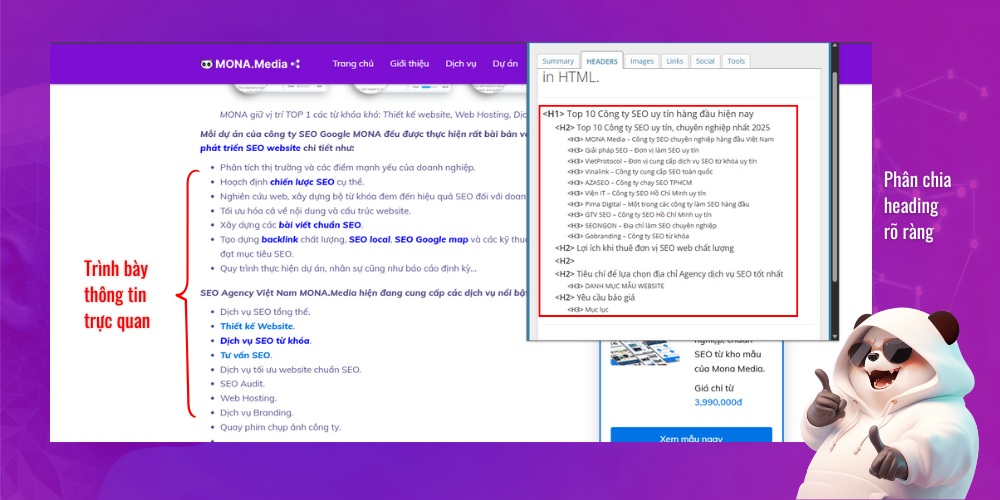The width and height of the screenshot is (1000, 500).
Task: Click the Xem mẫu ngay button
Action: click(x=691, y=438)
